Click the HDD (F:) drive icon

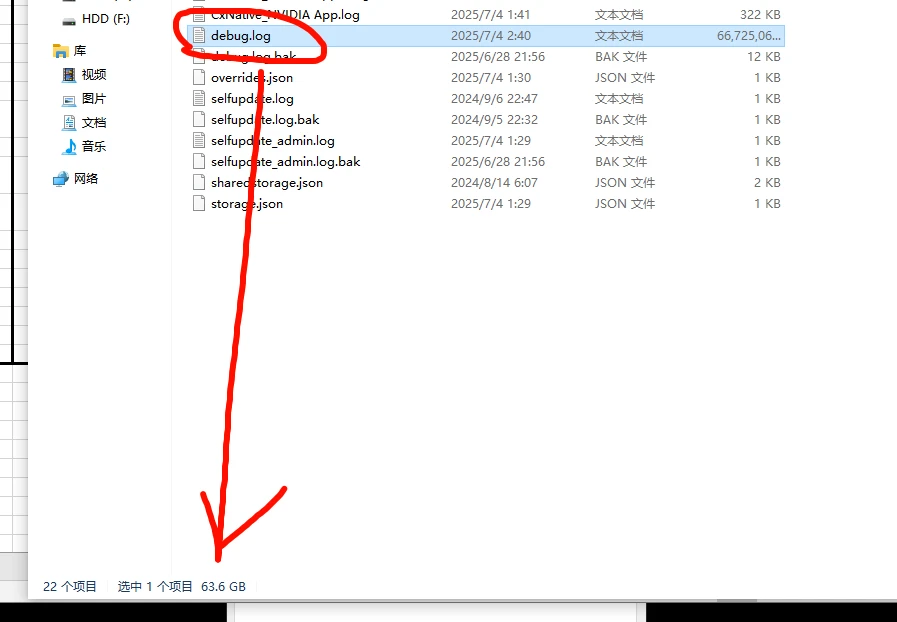pos(69,19)
